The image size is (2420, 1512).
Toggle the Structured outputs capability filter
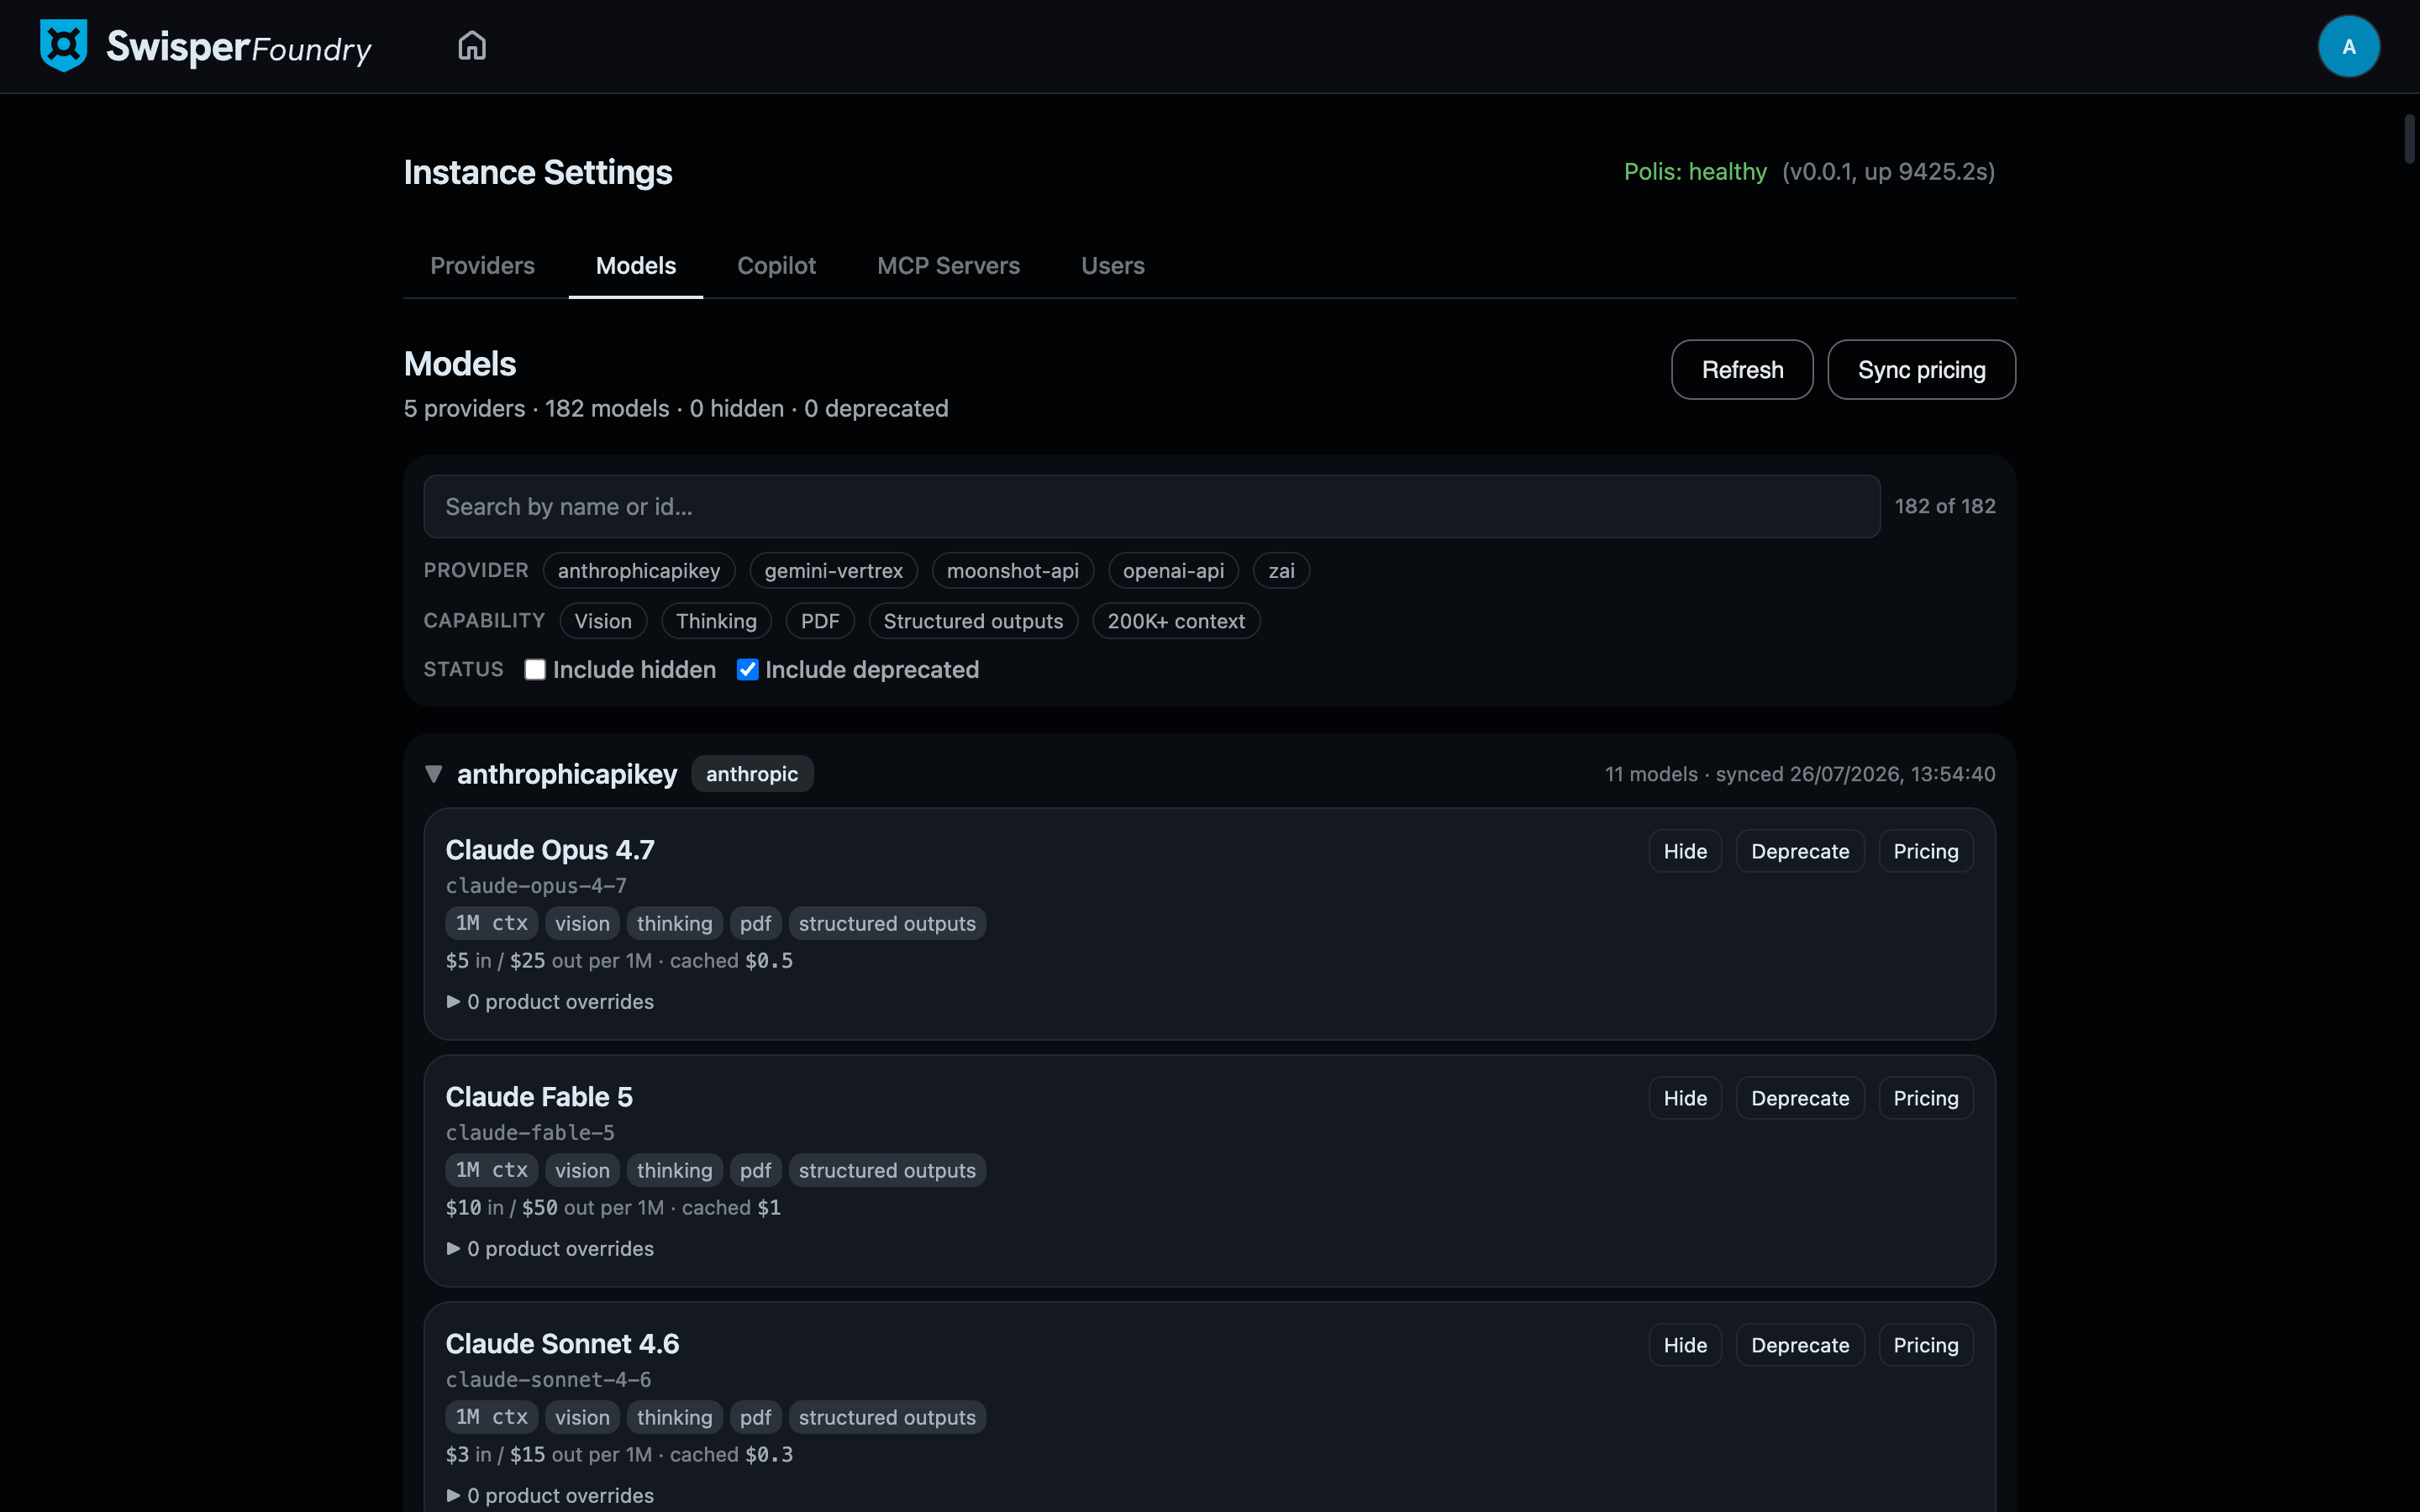tap(973, 621)
